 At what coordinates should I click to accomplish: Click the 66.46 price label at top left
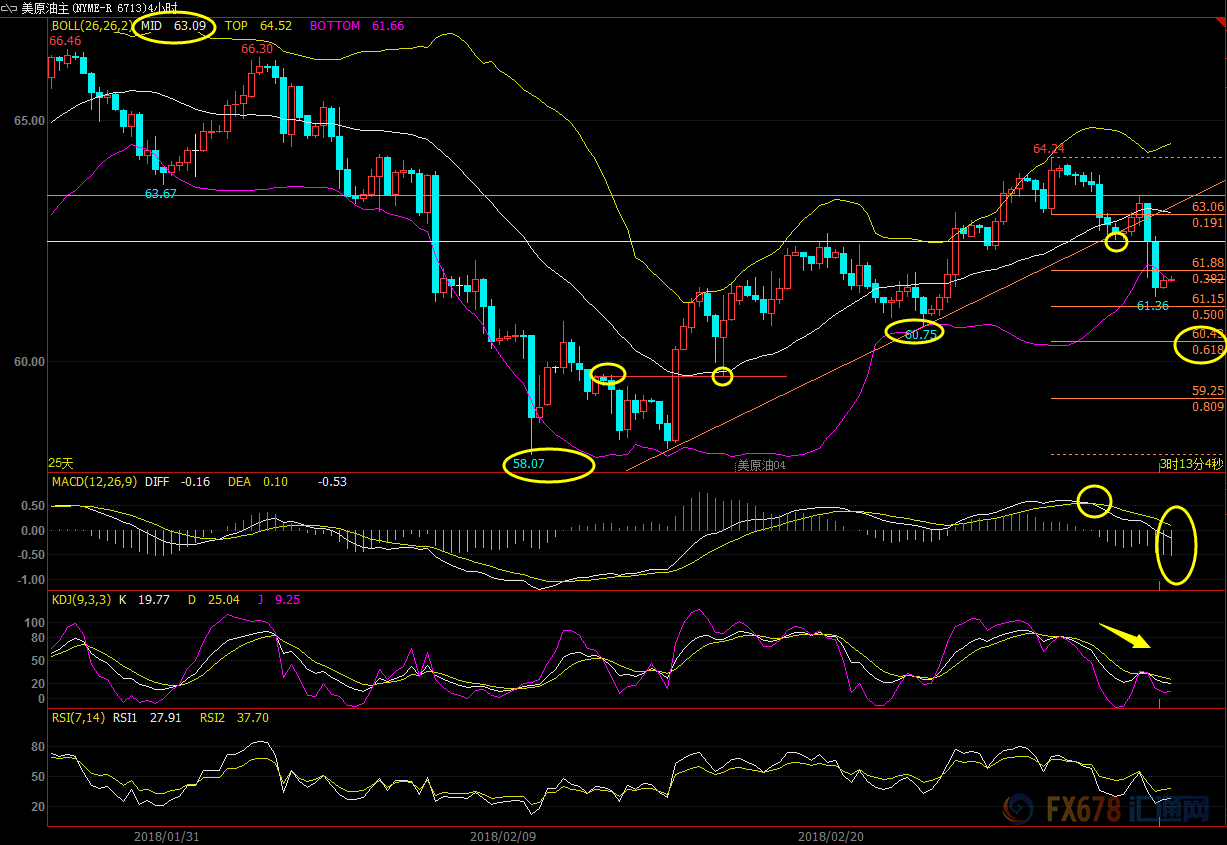click(65, 41)
